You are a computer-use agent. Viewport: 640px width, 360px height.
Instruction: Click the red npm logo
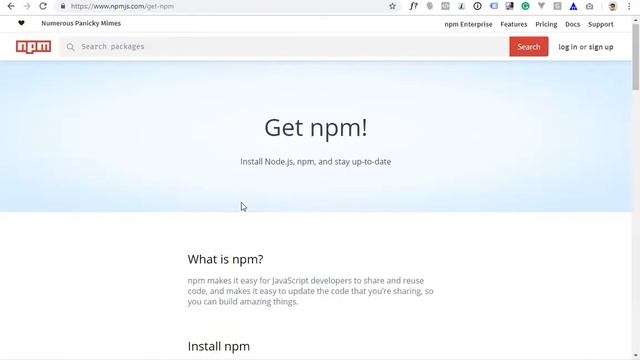33,47
